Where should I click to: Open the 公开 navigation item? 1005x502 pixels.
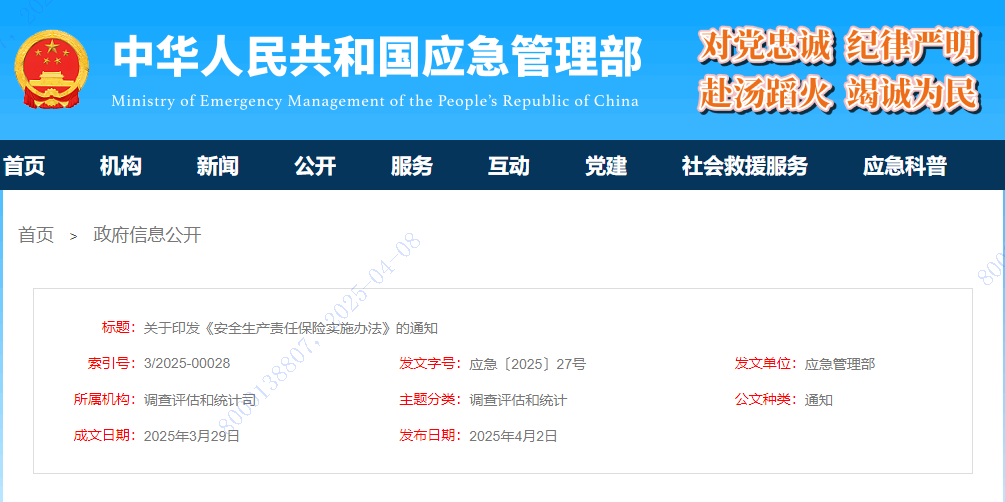pos(315,167)
